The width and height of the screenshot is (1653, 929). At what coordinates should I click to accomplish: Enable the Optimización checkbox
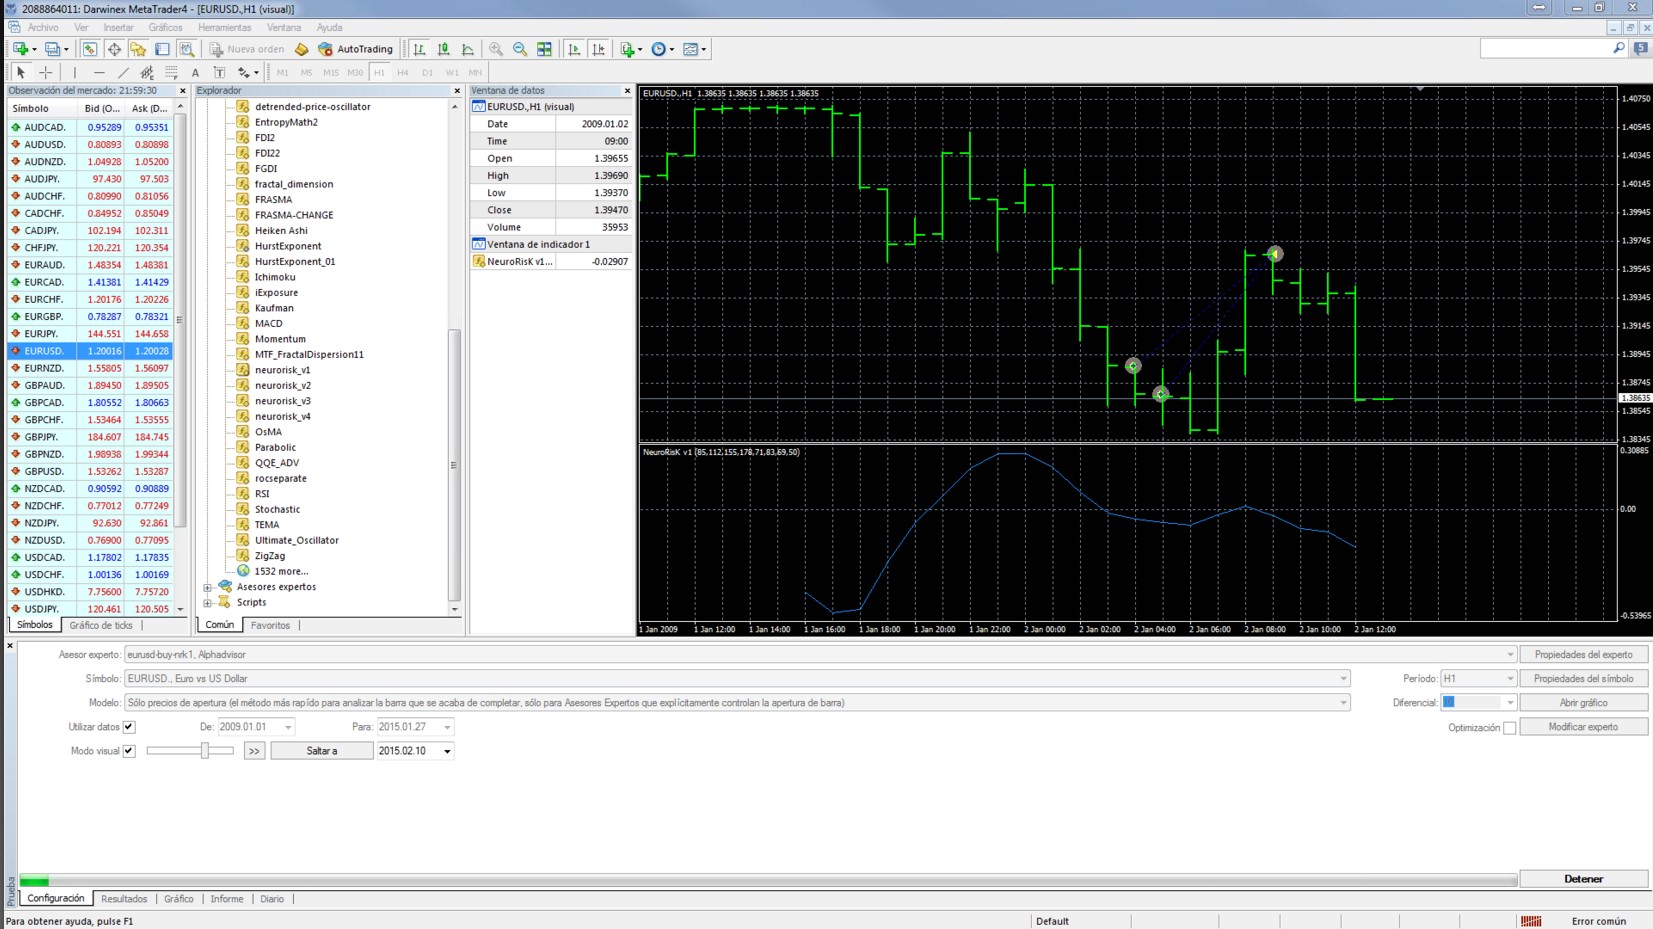[1509, 728]
